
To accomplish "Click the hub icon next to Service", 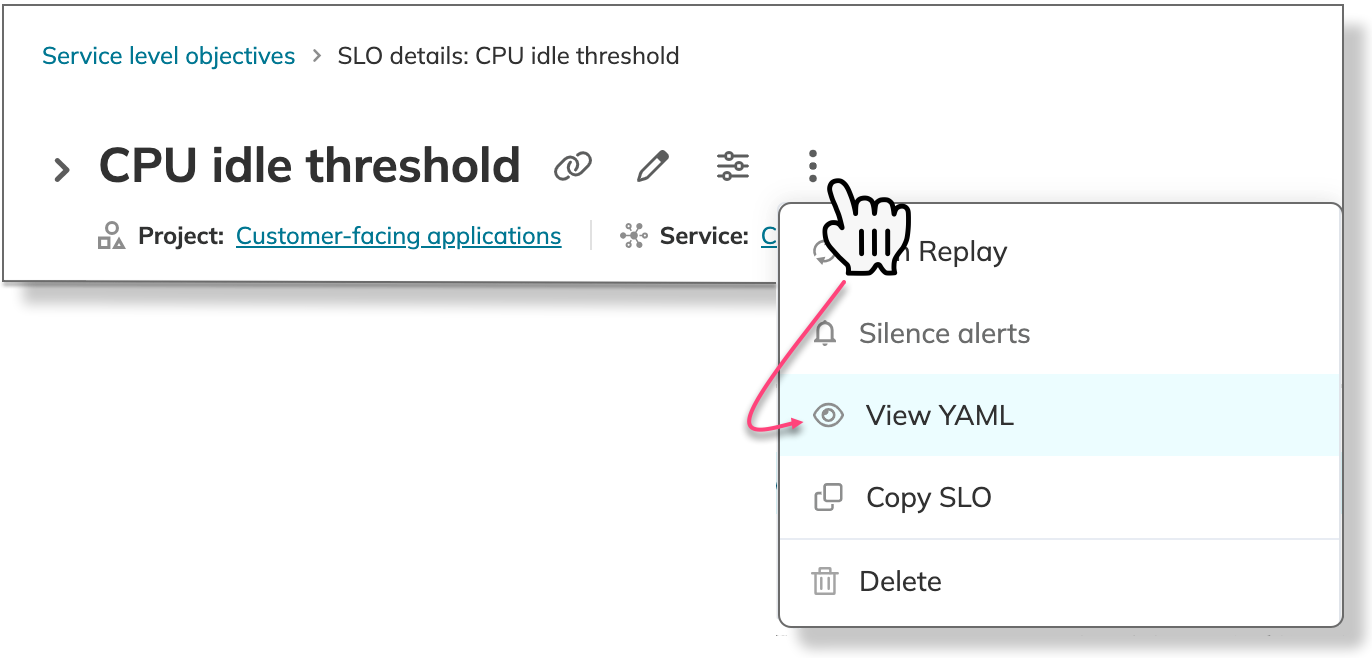I will tap(633, 236).
